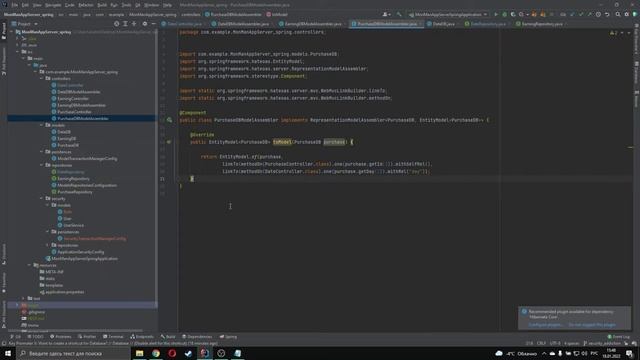Click the override gutter icon beside toModel method

[x=169, y=142]
